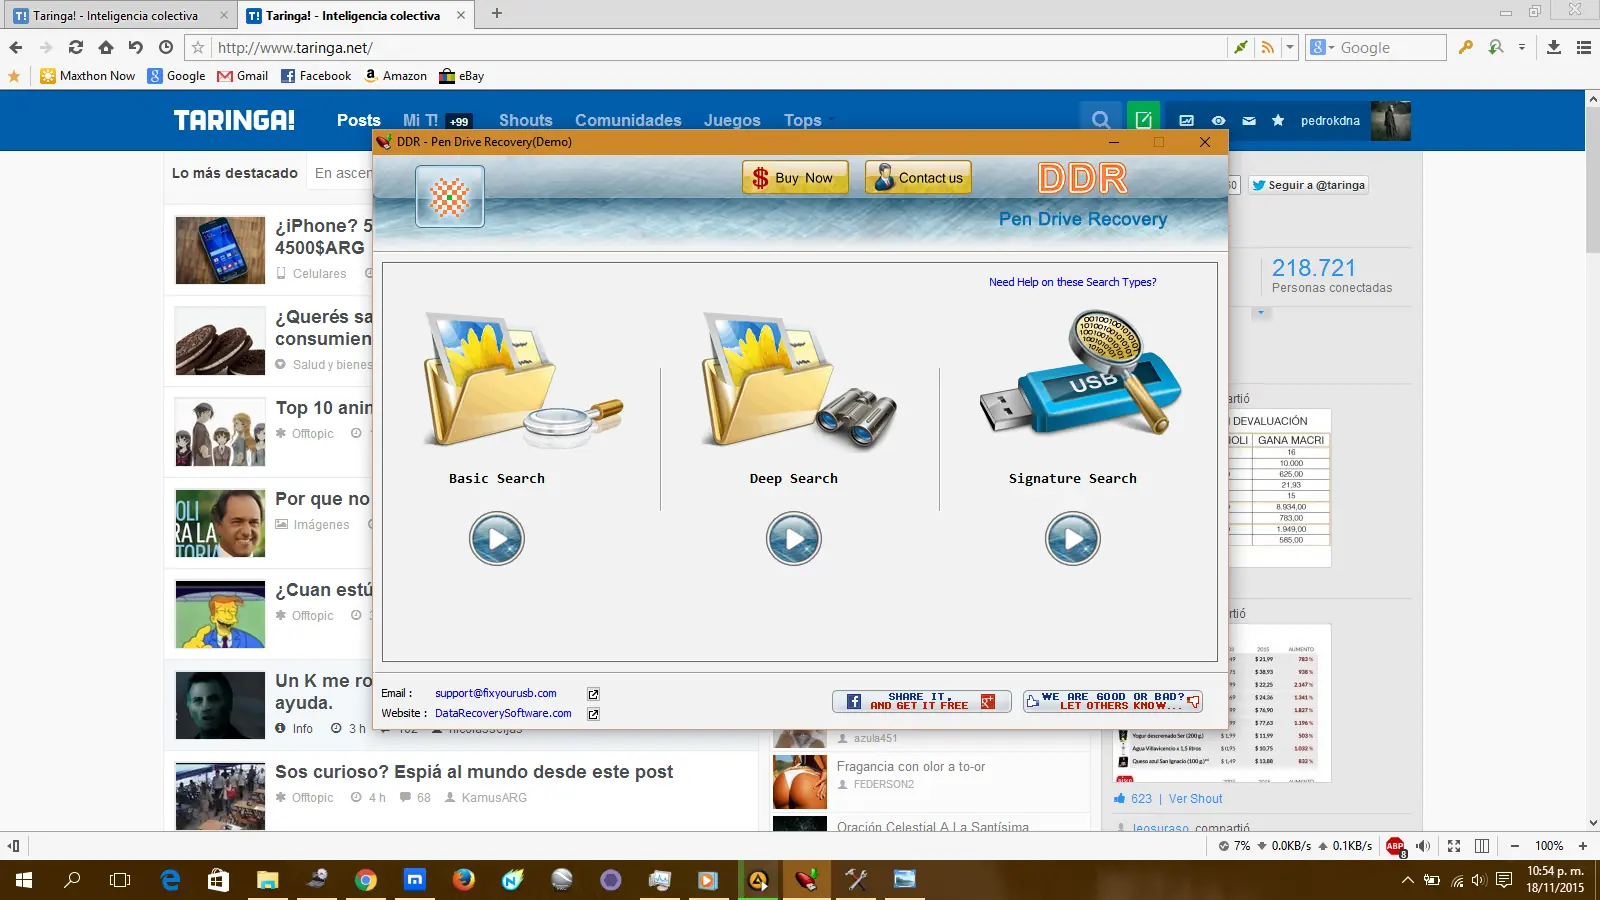Expand the dropdown beside the RSS icon

point(1290,47)
